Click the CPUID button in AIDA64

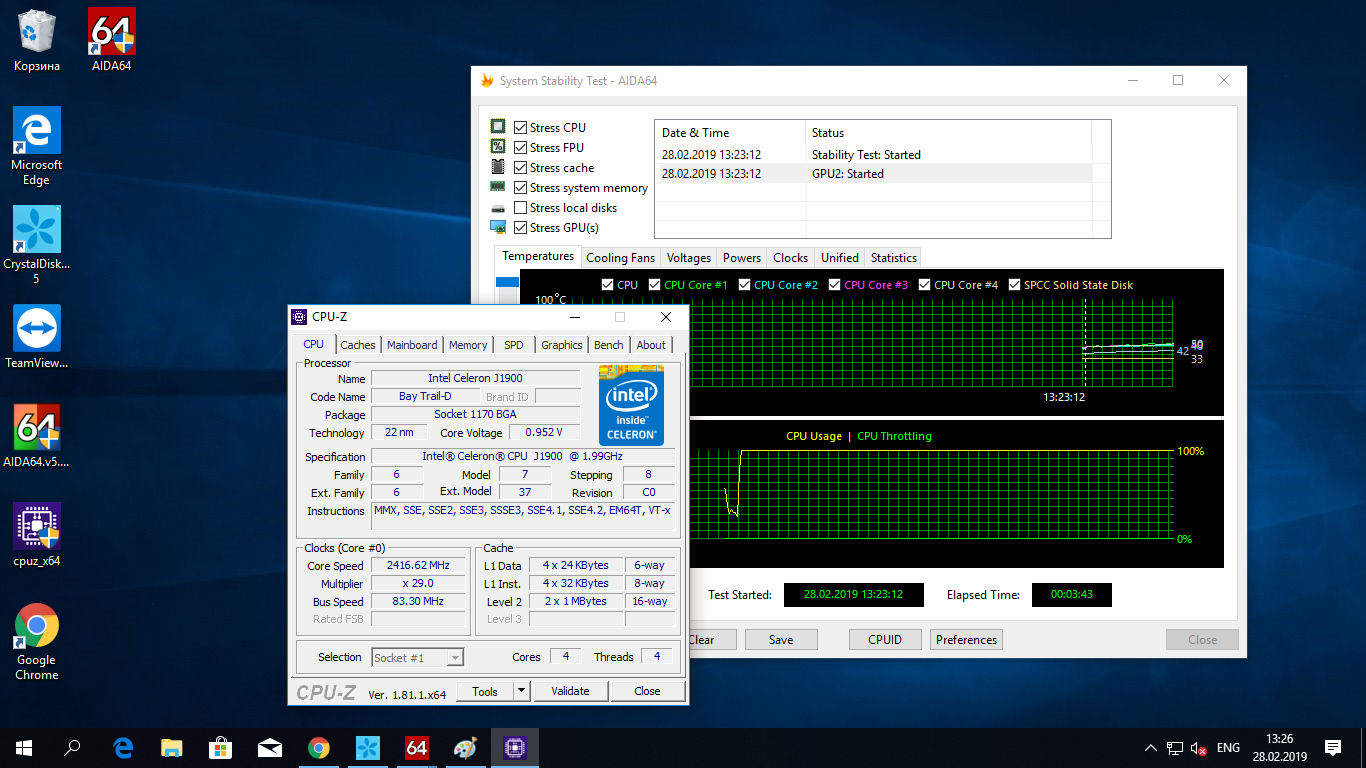click(x=885, y=640)
